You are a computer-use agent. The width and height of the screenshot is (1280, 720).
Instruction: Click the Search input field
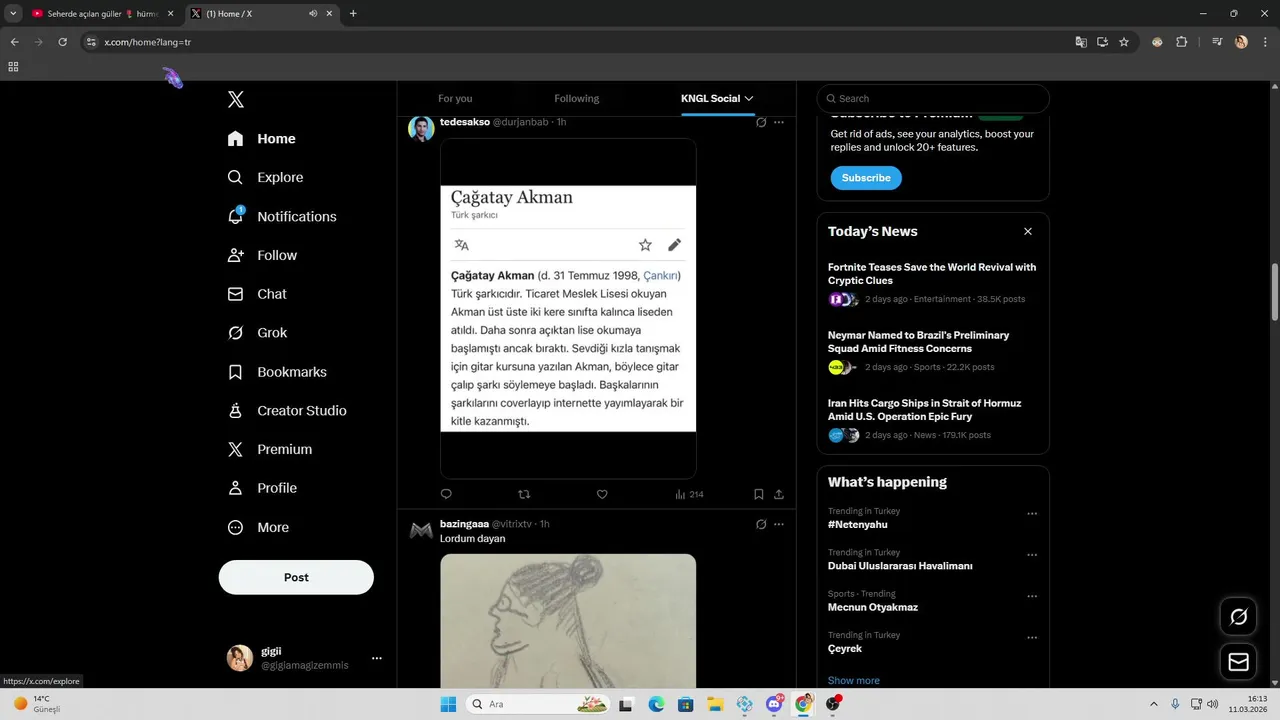click(933, 98)
